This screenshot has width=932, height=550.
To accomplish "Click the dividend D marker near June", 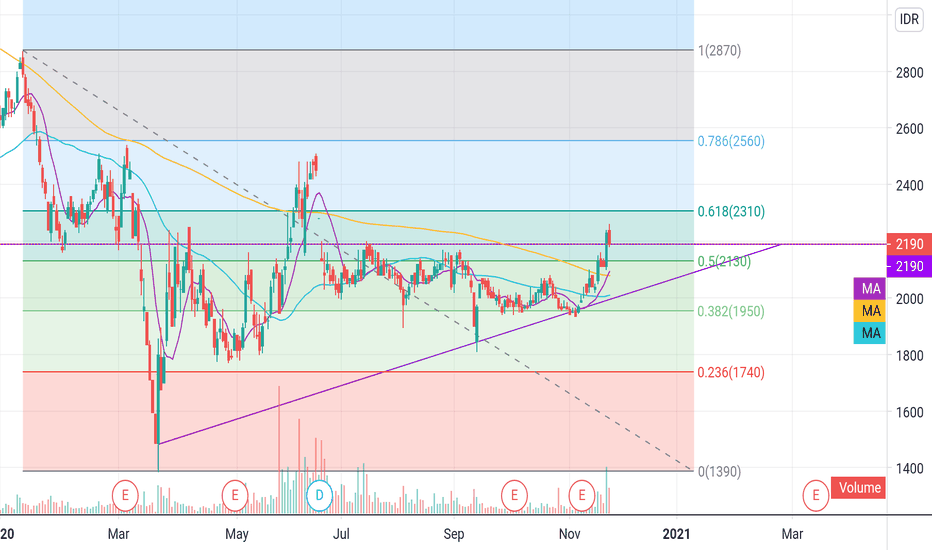I will [319, 495].
